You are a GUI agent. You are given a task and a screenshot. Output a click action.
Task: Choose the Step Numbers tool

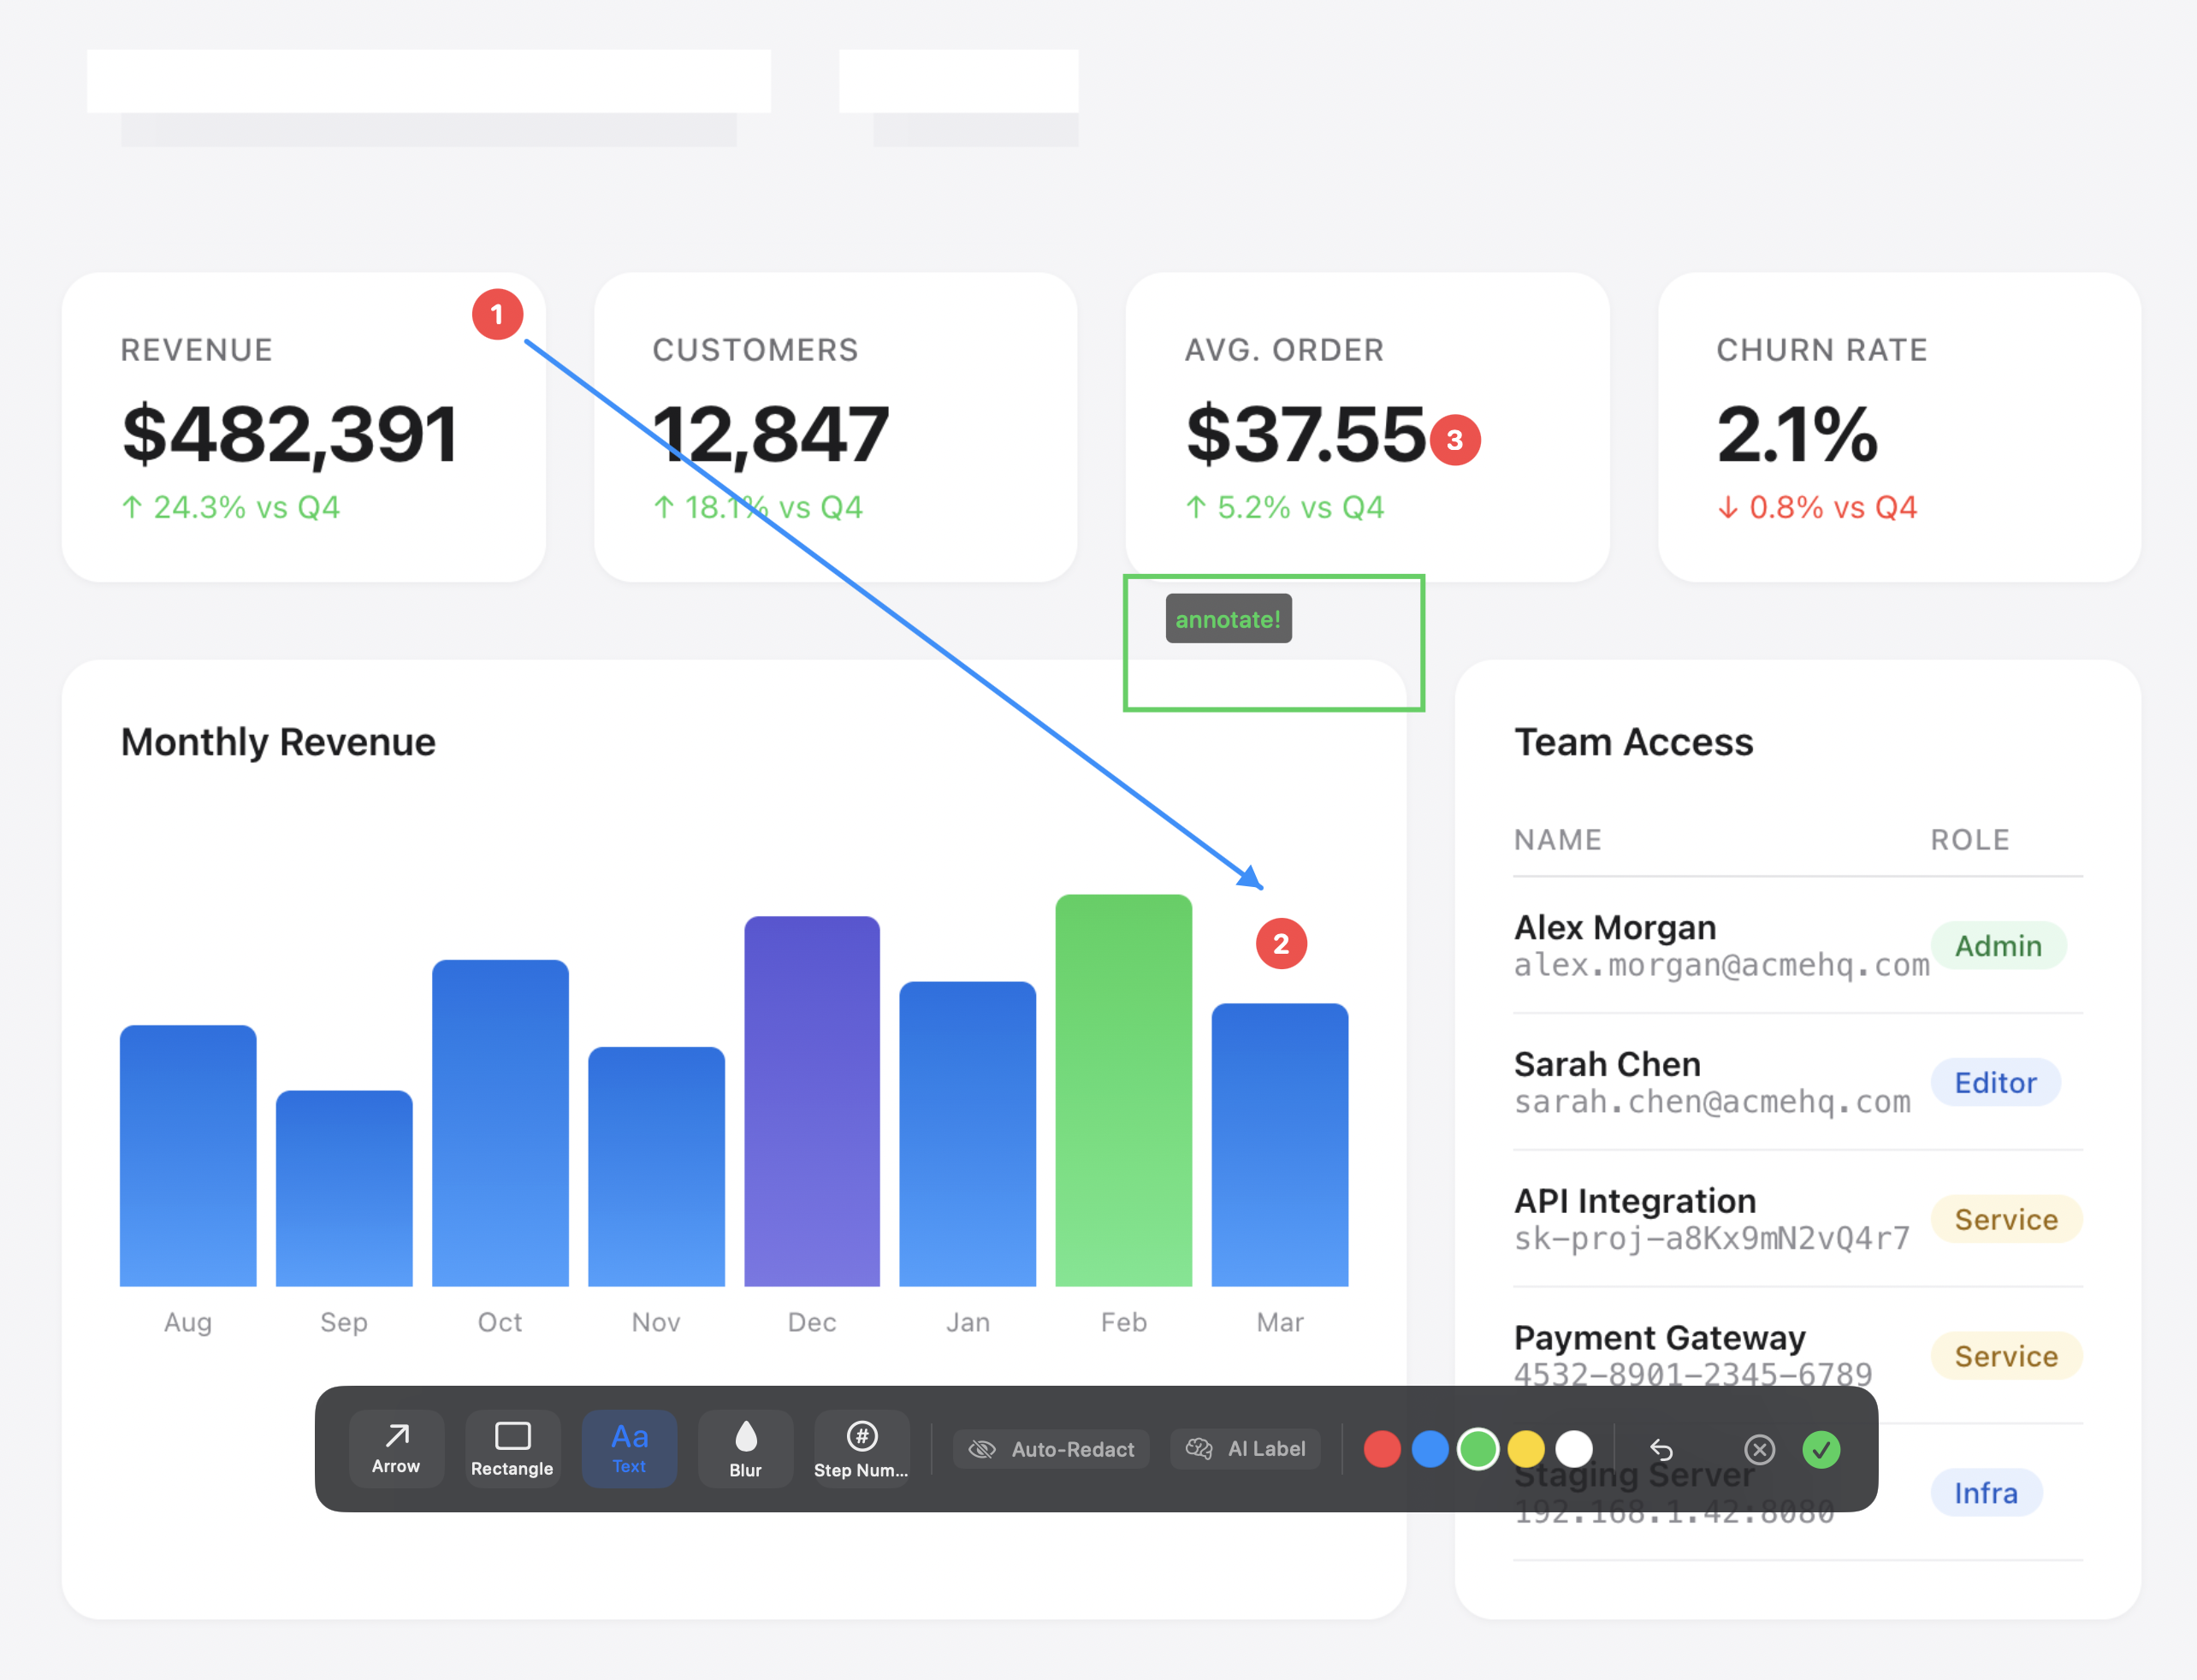coord(861,1448)
